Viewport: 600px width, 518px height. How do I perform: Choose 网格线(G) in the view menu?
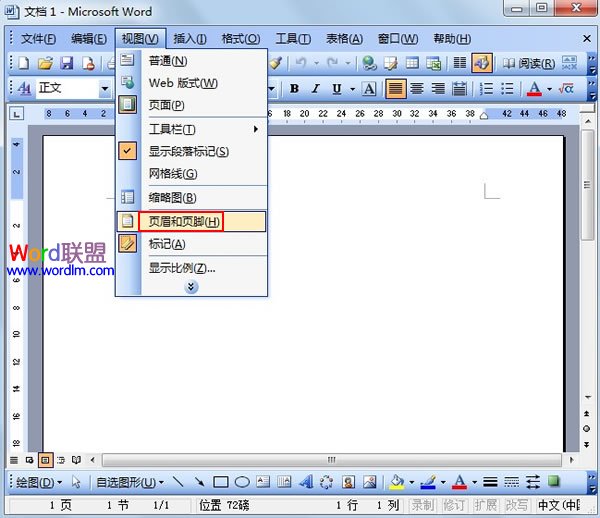coord(191,174)
